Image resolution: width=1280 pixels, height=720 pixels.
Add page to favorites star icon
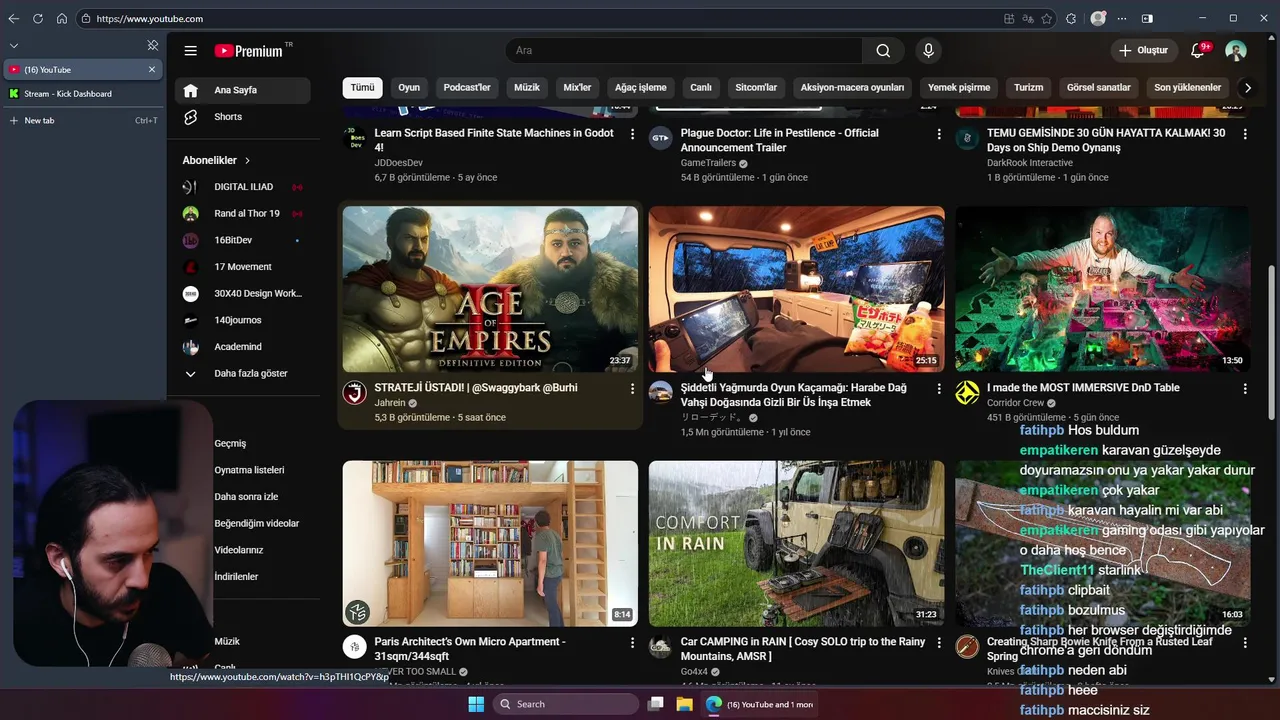click(x=1046, y=18)
